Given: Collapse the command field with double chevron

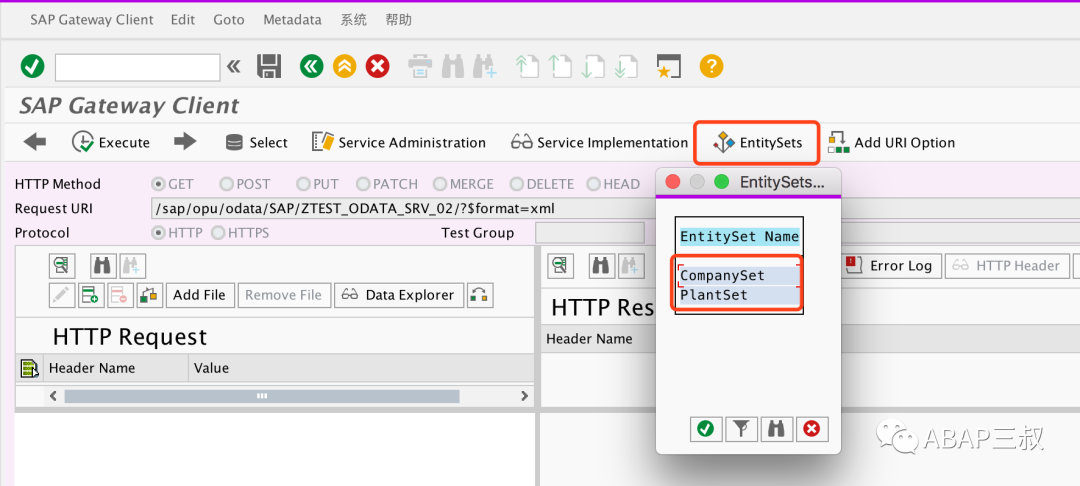Looking at the screenshot, I should coord(234,67).
